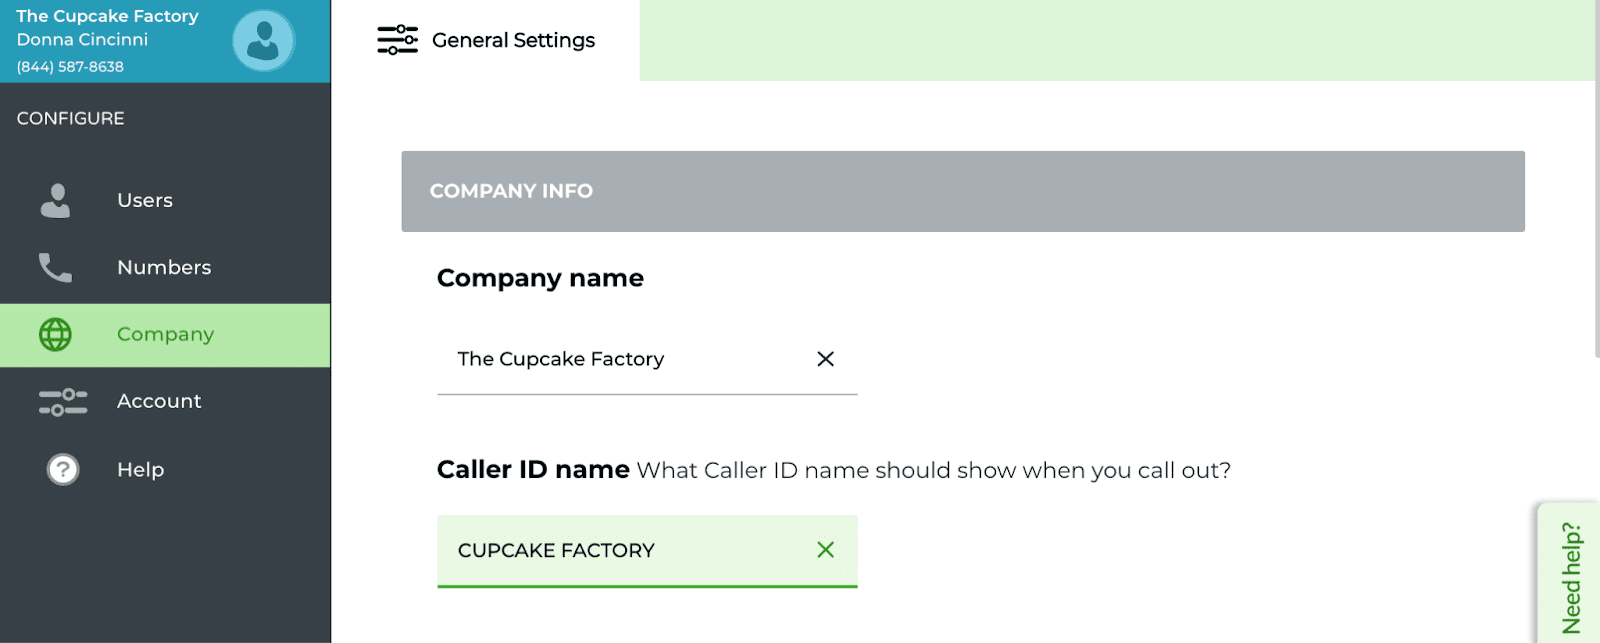Click the Company globe icon
The image size is (1600, 643).
[x=55, y=335]
